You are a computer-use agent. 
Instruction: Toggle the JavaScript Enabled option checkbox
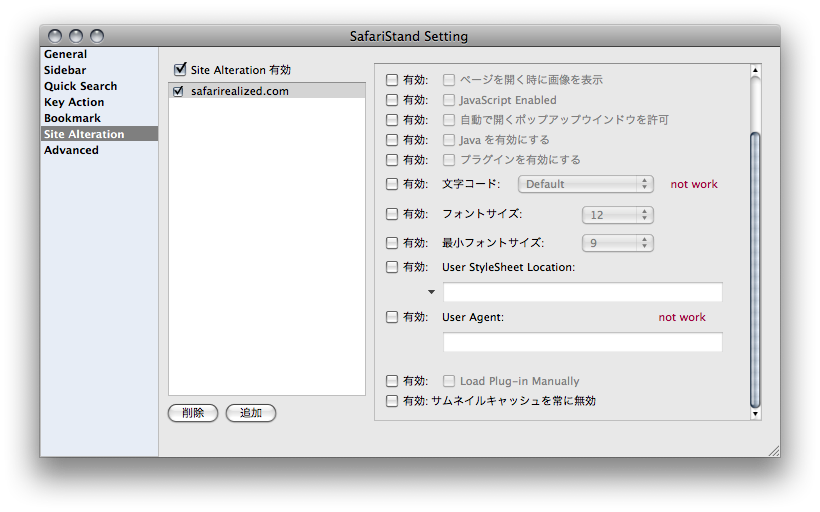point(449,100)
